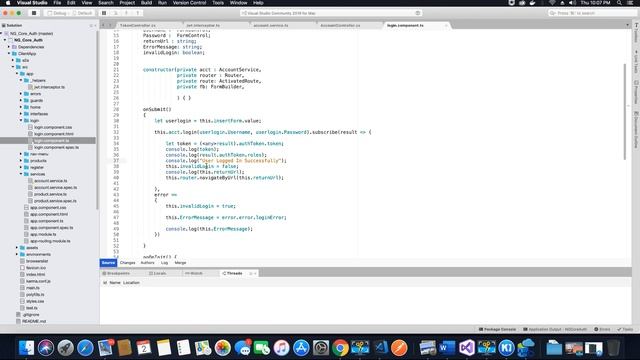640x360 pixels.
Task: Open Microsoft Word from the Dock
Action: click(447, 348)
